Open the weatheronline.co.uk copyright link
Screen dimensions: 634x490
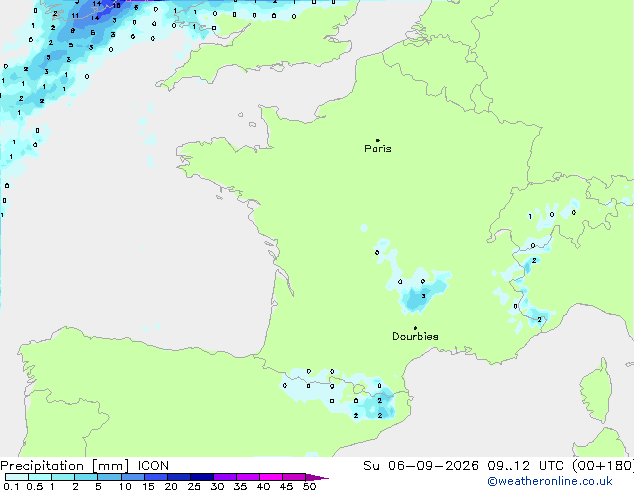coord(549,481)
